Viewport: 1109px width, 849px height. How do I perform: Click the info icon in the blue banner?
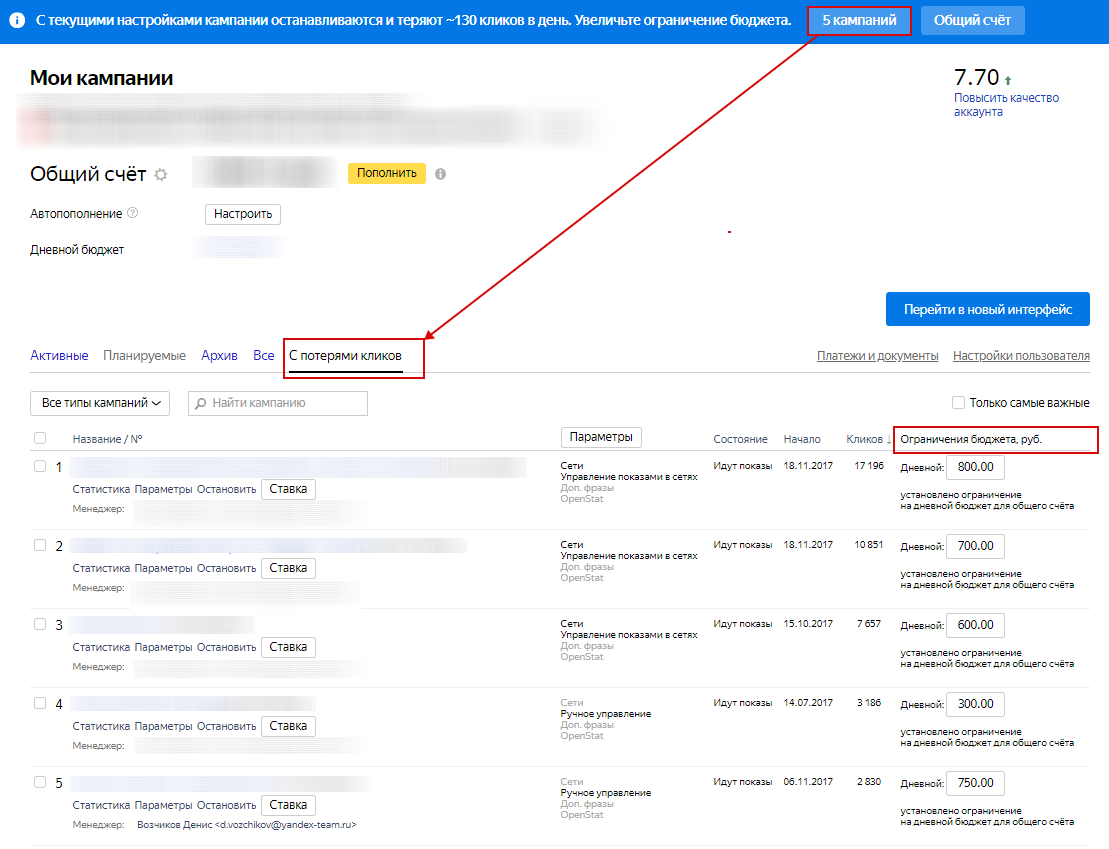pos(17,21)
